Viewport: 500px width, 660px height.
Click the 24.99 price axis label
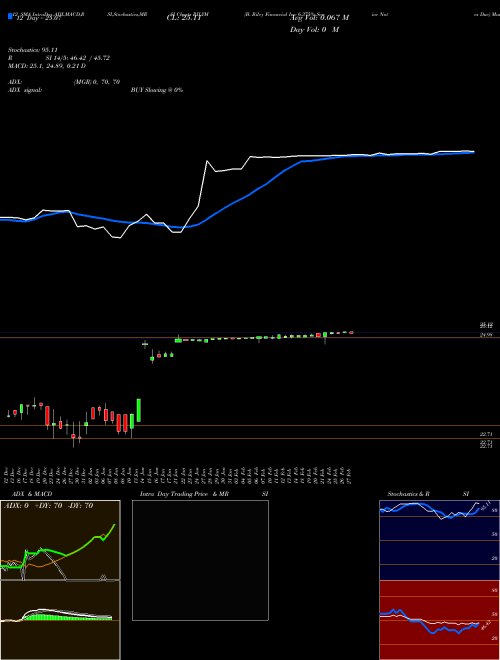tap(486, 335)
